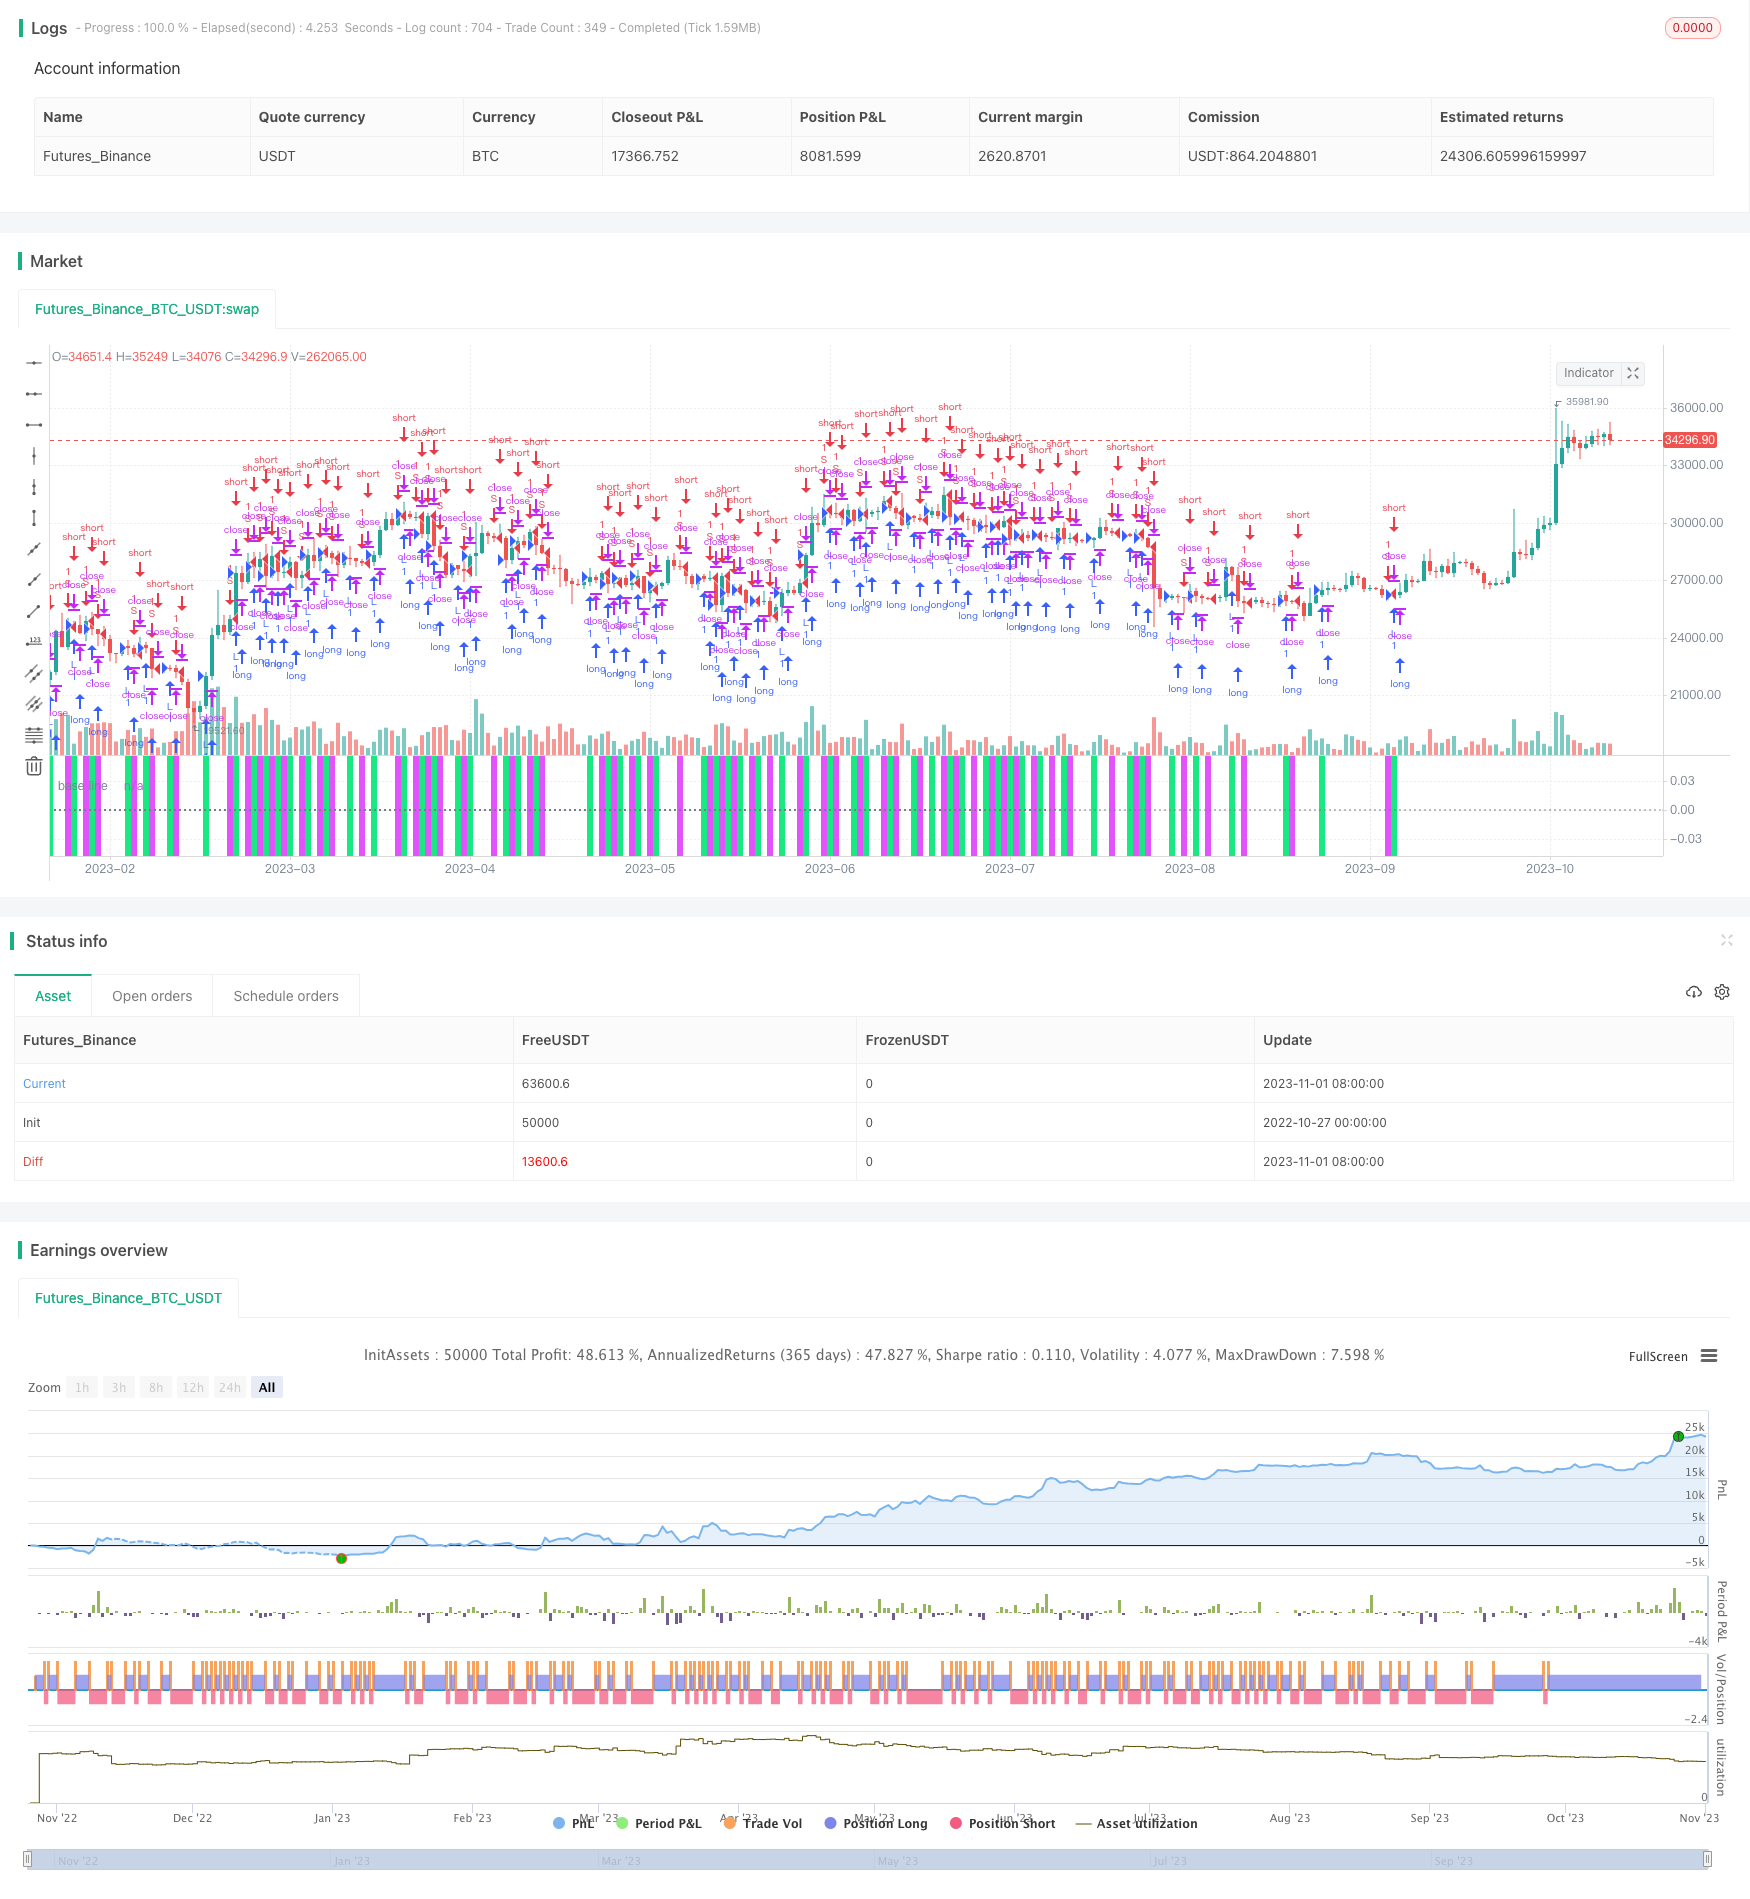Viewport: 1750px width, 1899px height.
Task: Switch to the Schedule orders tab
Action: point(286,996)
